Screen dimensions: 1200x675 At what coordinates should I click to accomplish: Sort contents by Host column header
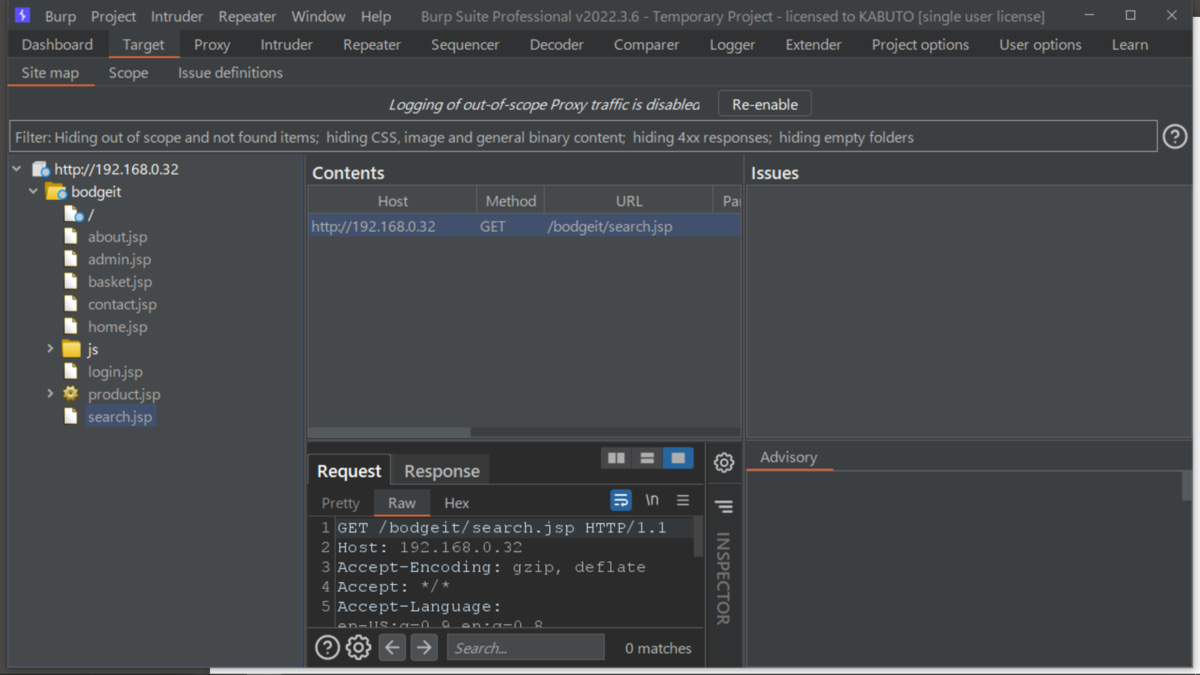pyautogui.click(x=393, y=201)
